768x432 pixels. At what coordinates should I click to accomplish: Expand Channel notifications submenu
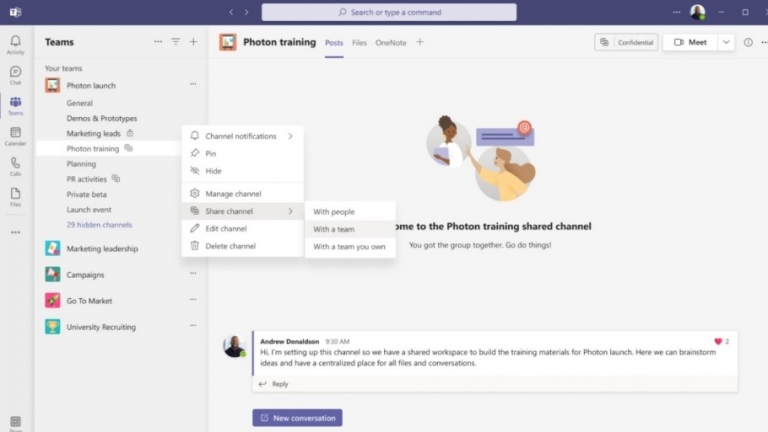(242, 136)
